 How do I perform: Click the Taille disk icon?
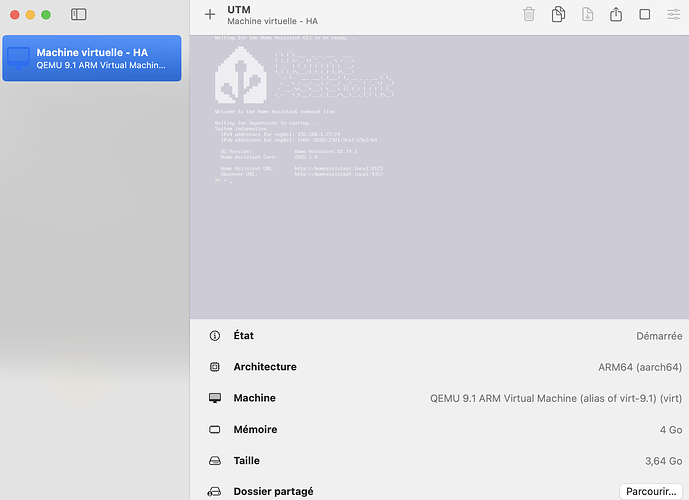[215, 460]
